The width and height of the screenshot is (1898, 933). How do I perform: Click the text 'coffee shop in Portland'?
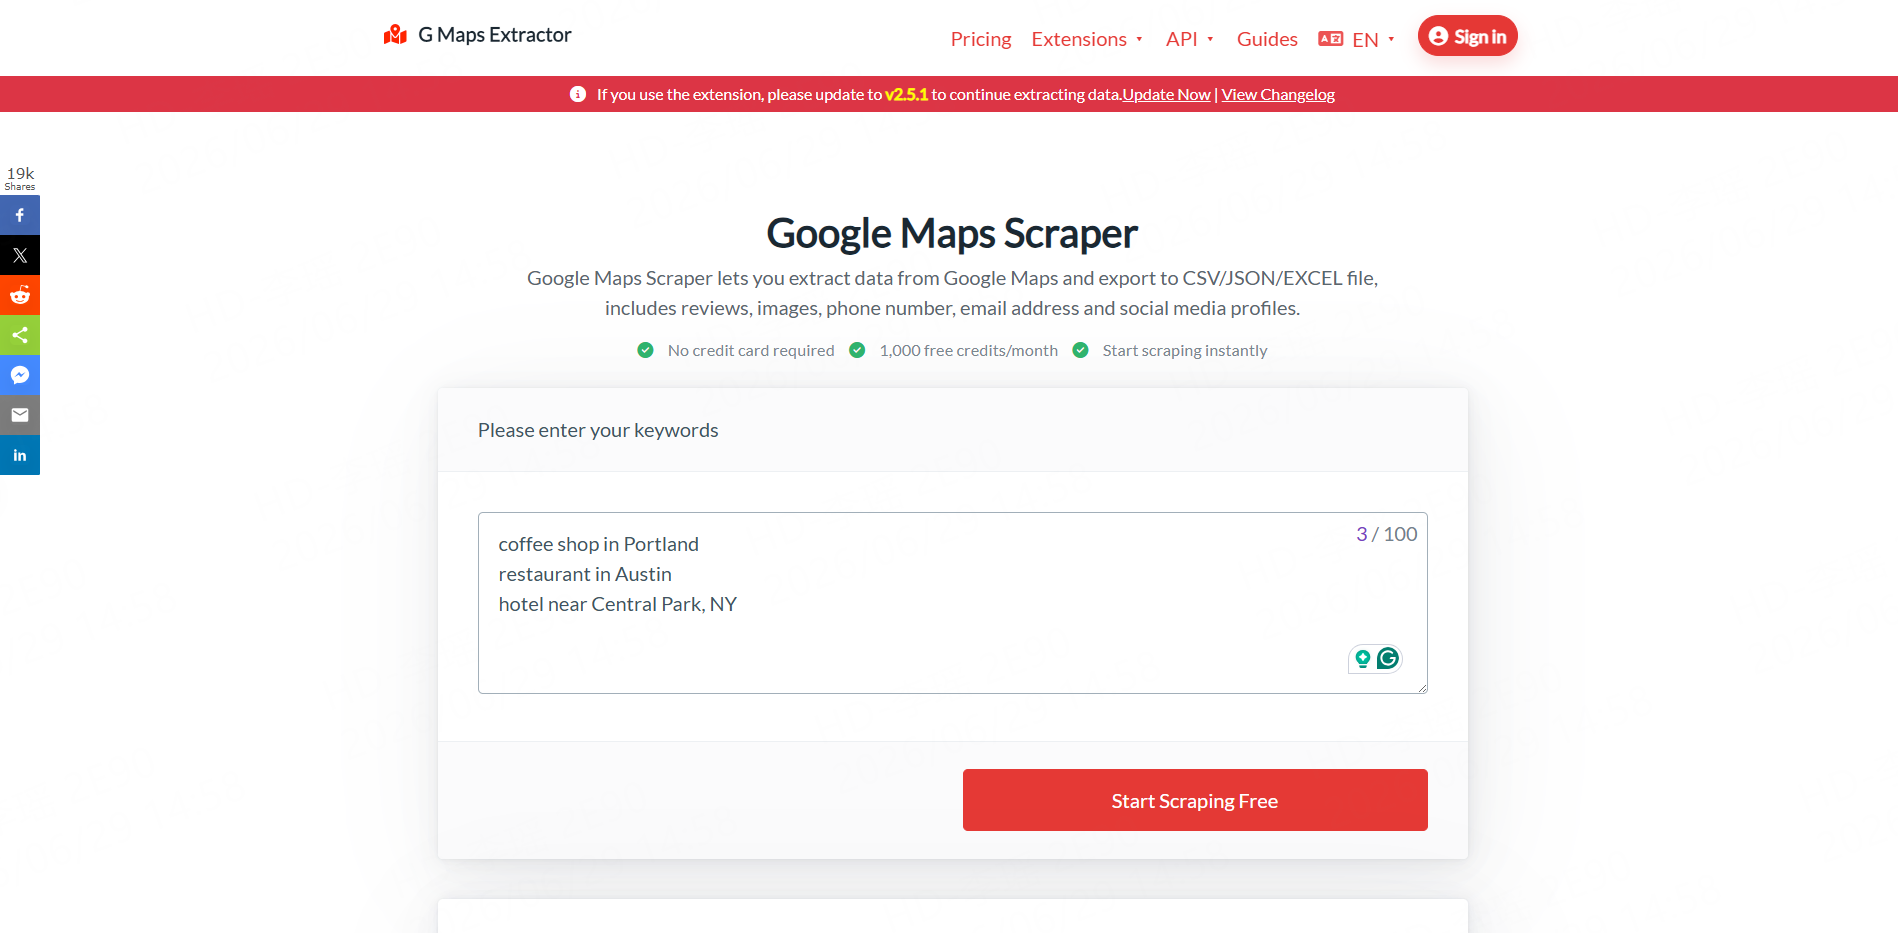[599, 544]
